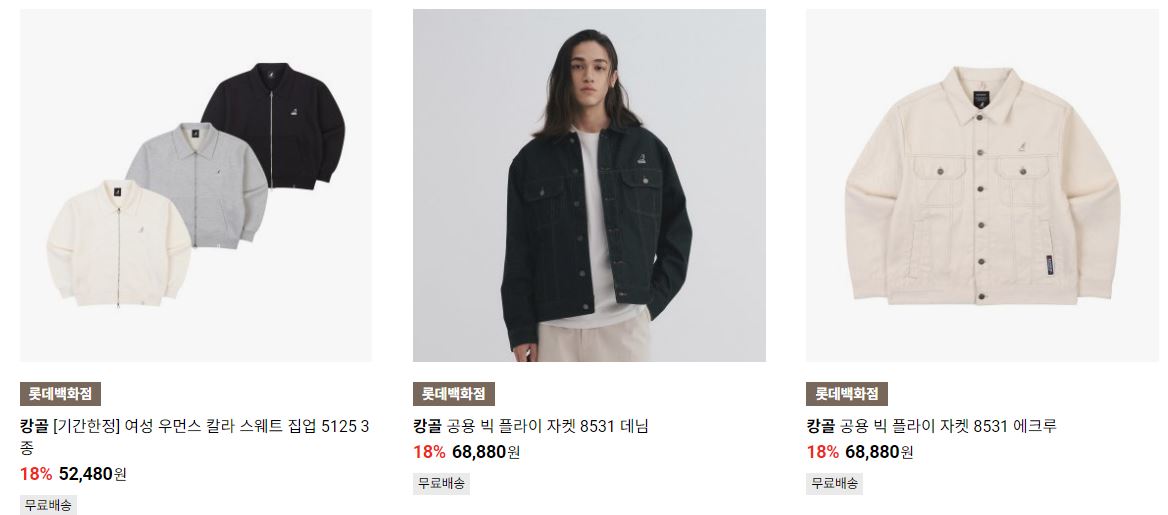Open the three-color sweat zip-up product image
Image resolution: width=1168 pixels, height=515 pixels.
(x=196, y=186)
